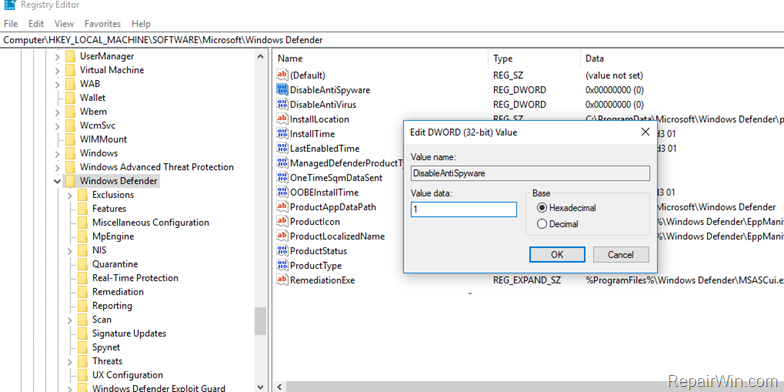
Task: Select the Features key
Action: (109, 208)
